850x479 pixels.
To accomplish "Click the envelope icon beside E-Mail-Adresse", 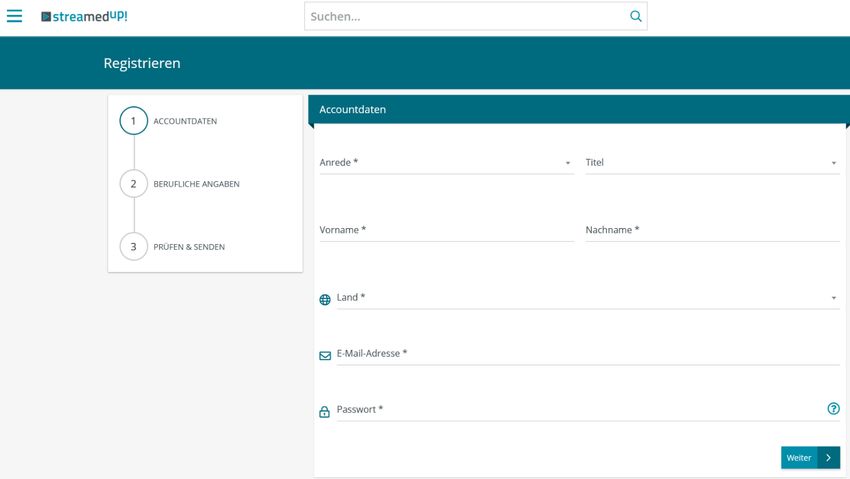I will pos(324,355).
